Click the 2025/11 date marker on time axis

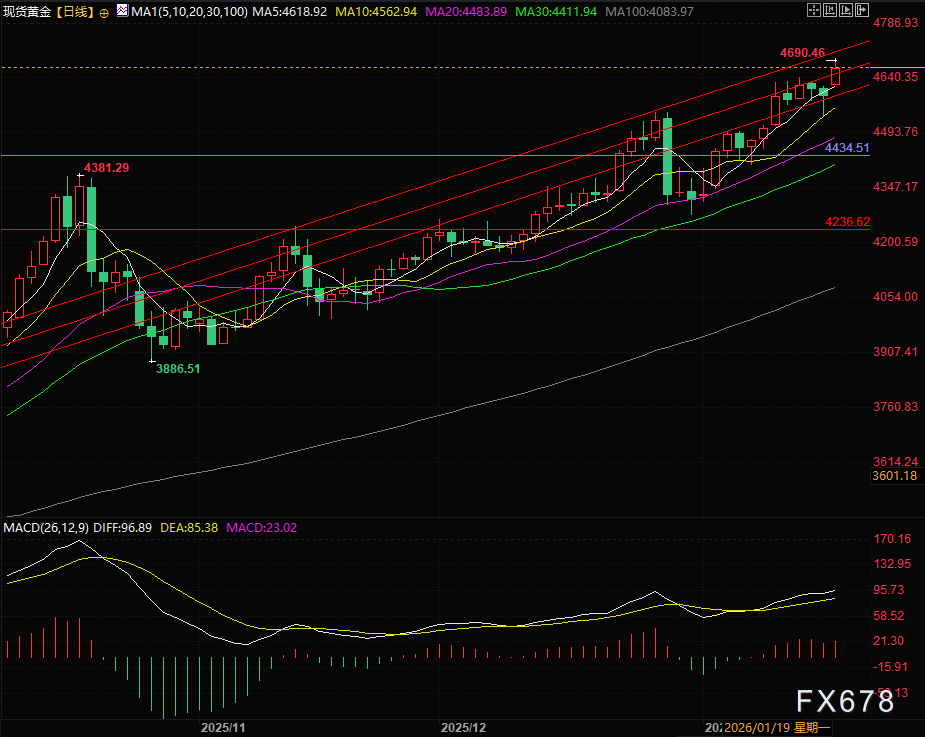(x=222, y=726)
